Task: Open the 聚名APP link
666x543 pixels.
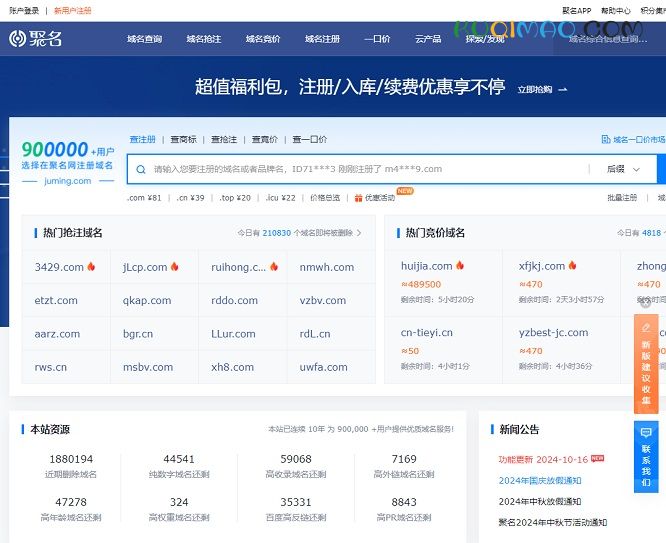Action: [576, 11]
